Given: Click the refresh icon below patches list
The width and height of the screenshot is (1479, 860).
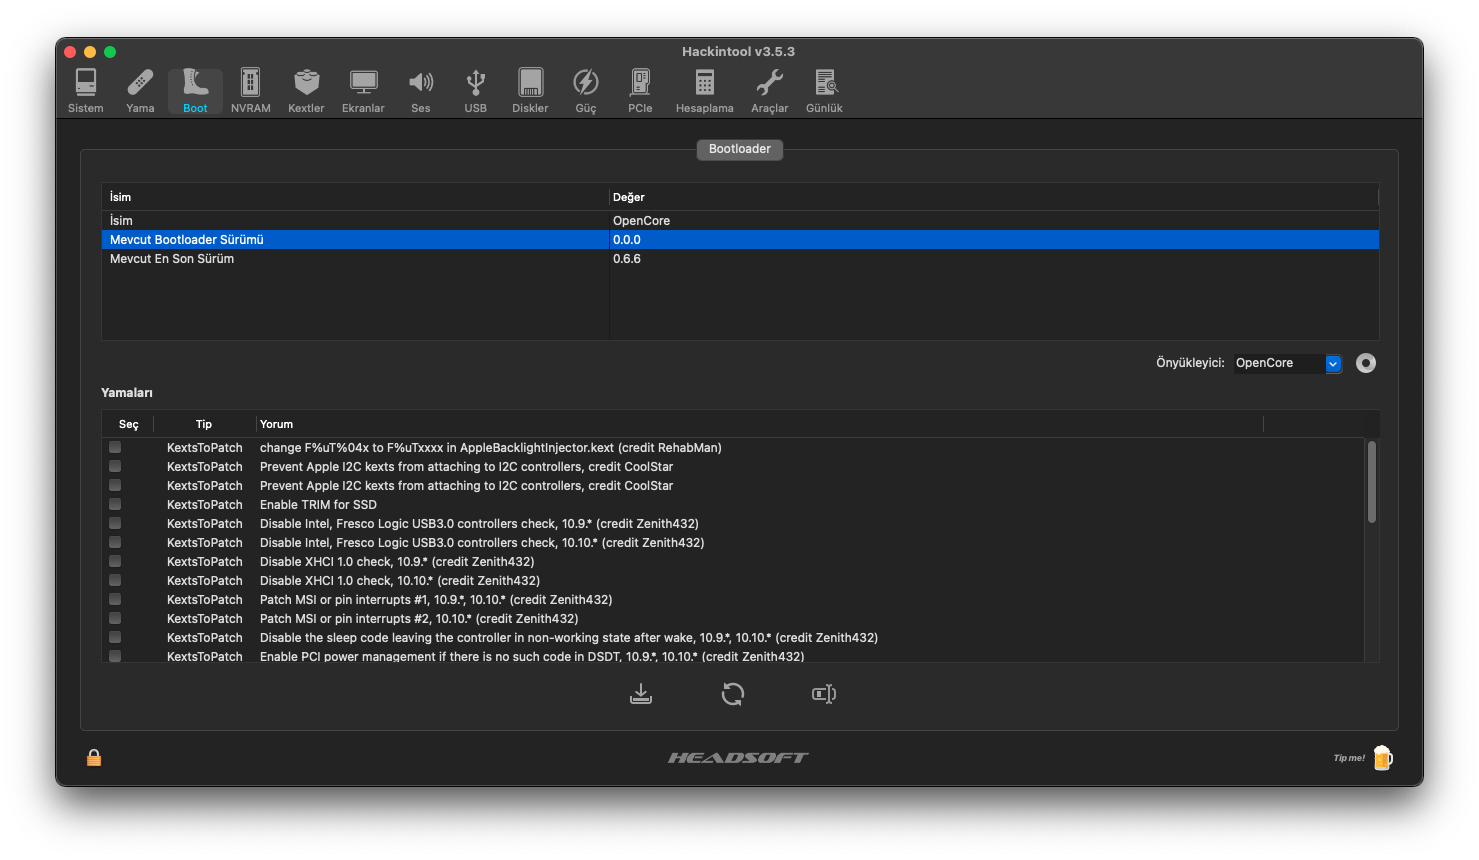Looking at the screenshot, I should tap(733, 694).
